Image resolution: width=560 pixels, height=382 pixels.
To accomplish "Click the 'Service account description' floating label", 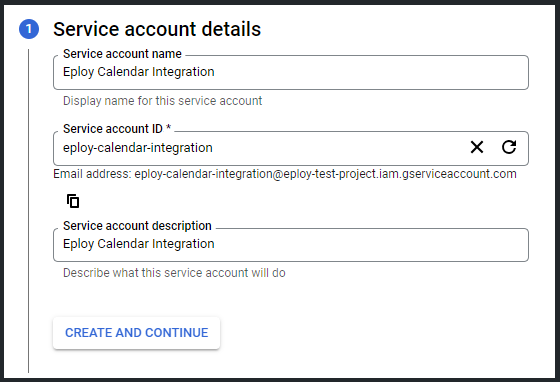I will (137, 226).
